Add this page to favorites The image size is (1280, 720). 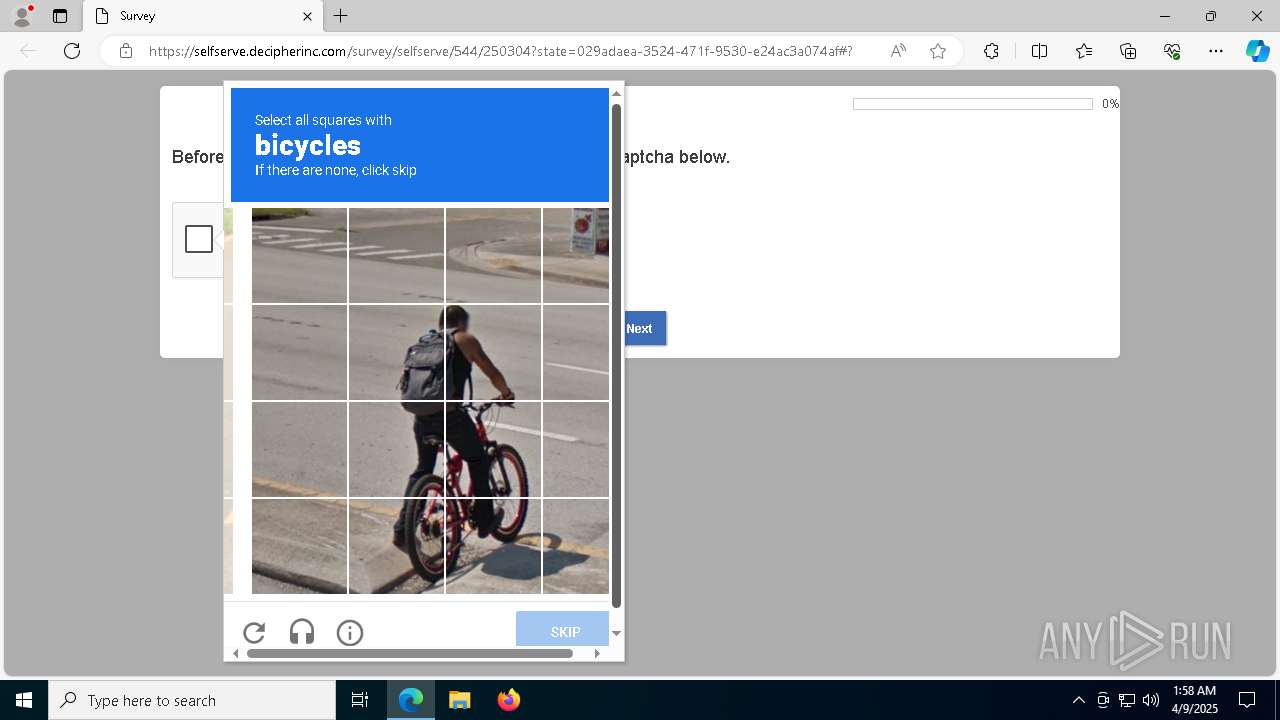point(938,51)
